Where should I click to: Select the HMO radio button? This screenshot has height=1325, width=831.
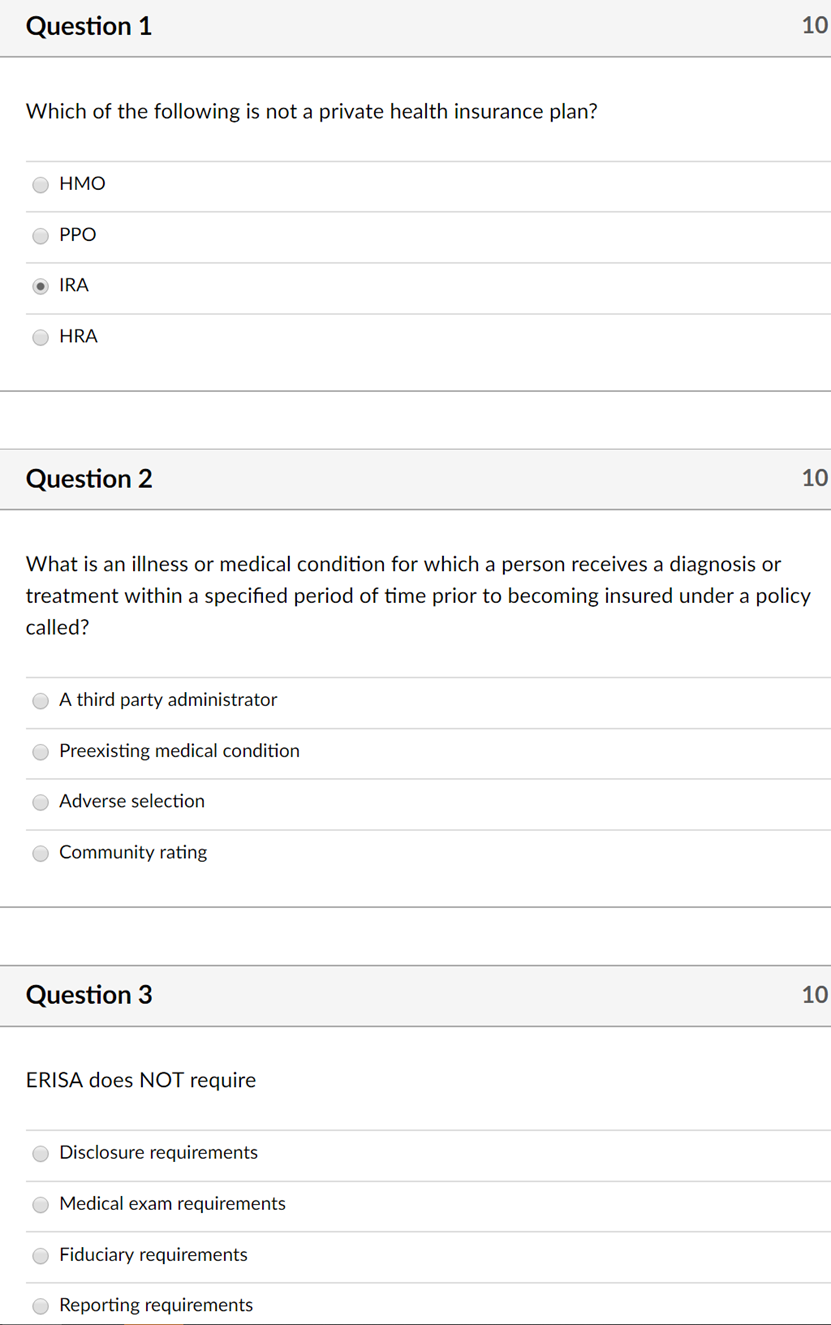(x=40, y=185)
